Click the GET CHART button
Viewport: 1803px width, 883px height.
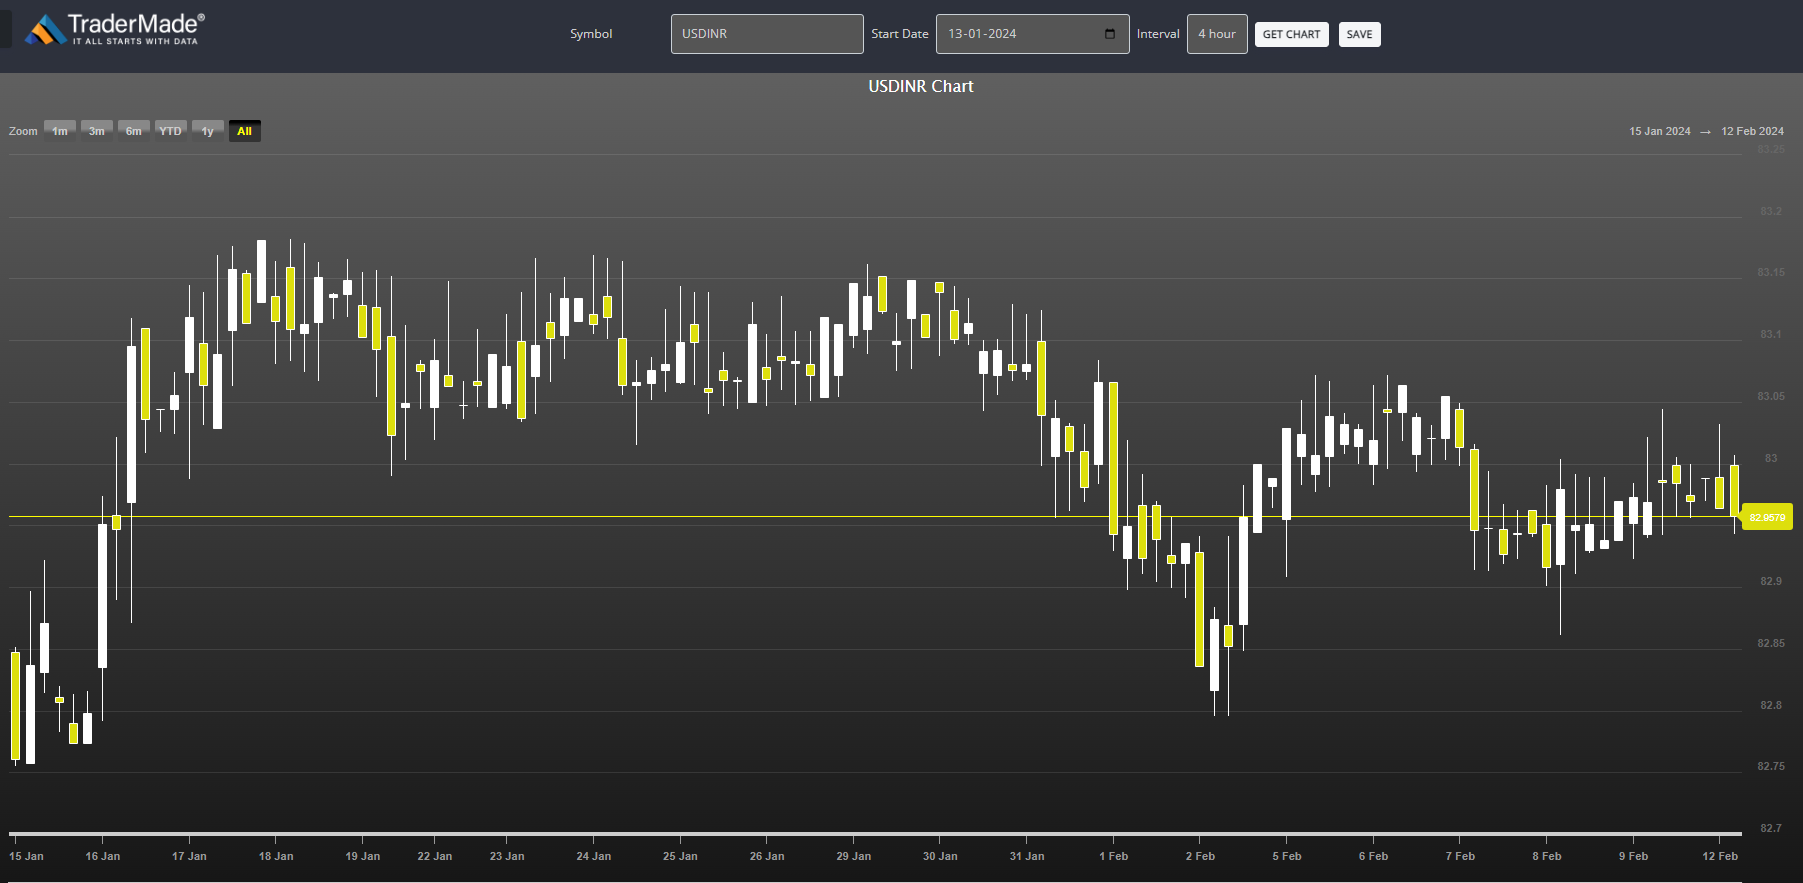pos(1291,34)
